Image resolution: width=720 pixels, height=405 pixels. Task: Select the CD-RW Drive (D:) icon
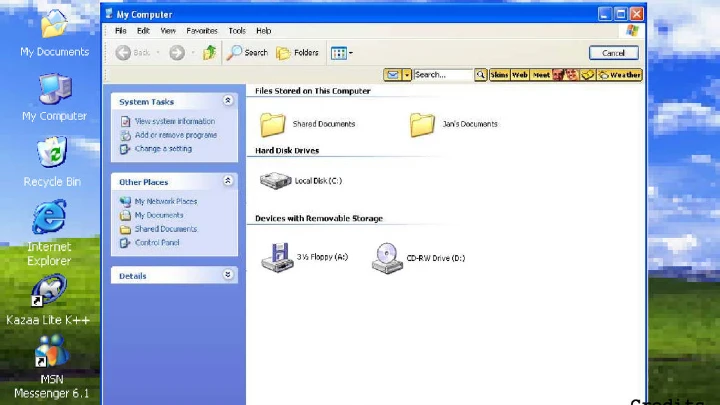pyautogui.click(x=387, y=258)
